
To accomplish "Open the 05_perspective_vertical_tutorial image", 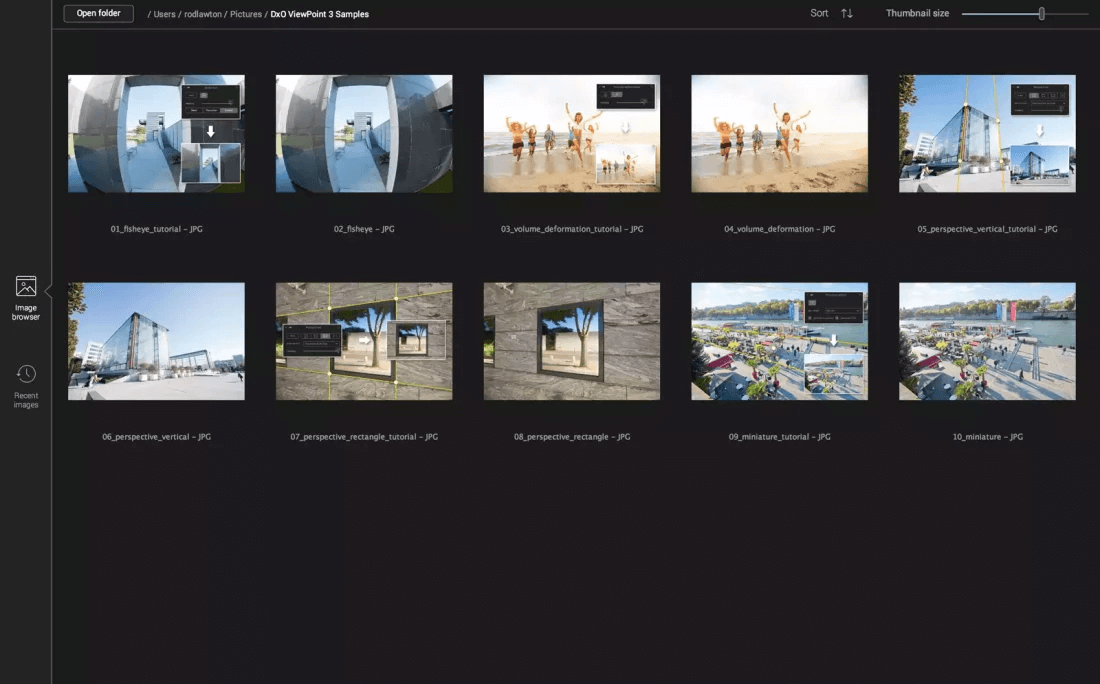I will [x=987, y=133].
